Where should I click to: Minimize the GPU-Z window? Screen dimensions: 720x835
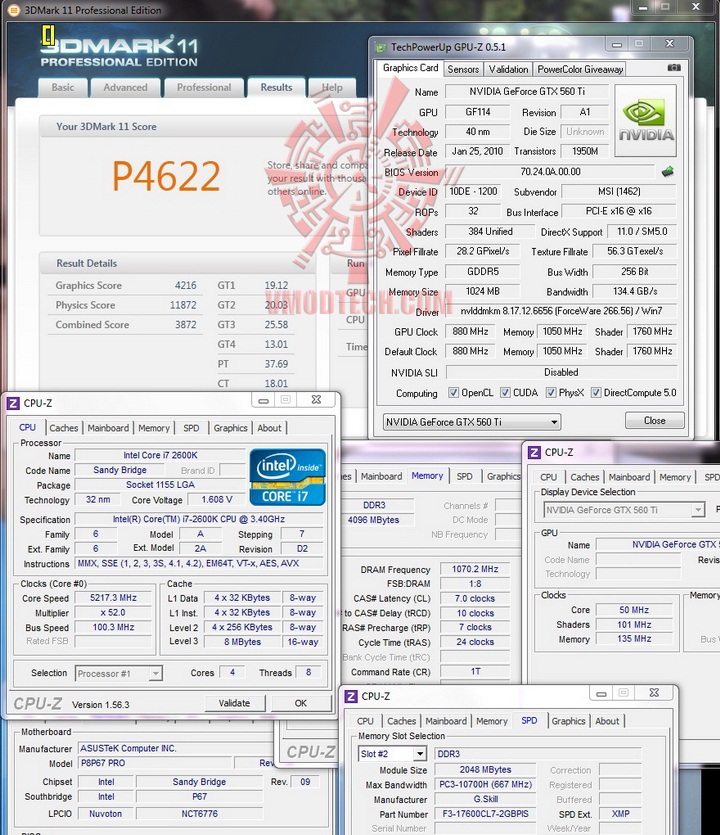click(617, 45)
